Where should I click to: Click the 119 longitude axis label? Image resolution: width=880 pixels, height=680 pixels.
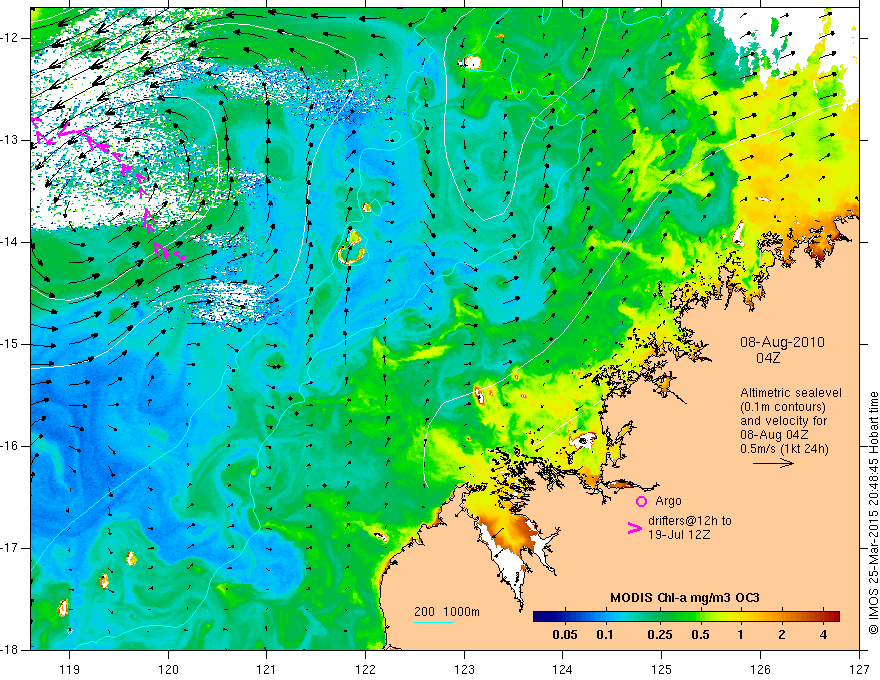click(x=70, y=669)
